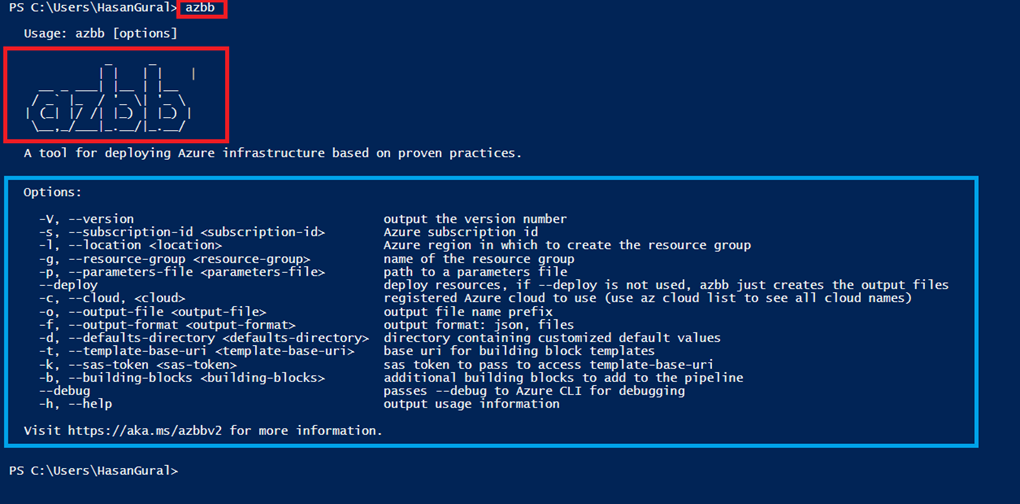1020x504 pixels.
Task: Click the '-c, --cloud, <cloud>' option
Action: coord(112,298)
